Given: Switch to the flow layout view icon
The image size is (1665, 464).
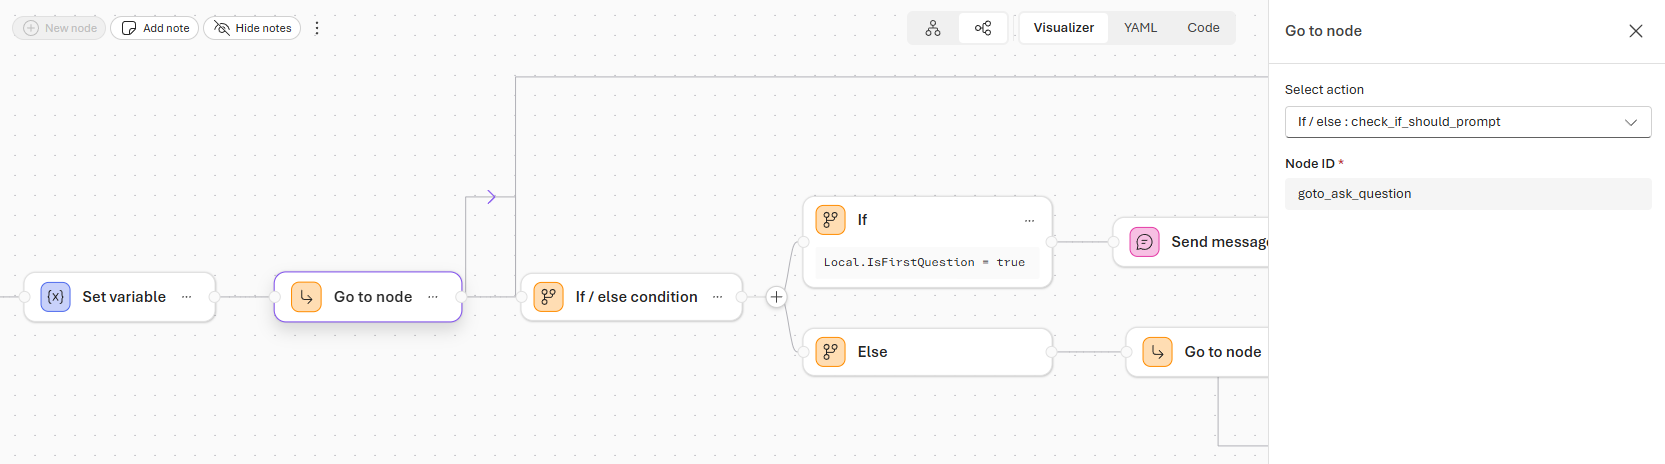Looking at the screenshot, I should (x=983, y=28).
